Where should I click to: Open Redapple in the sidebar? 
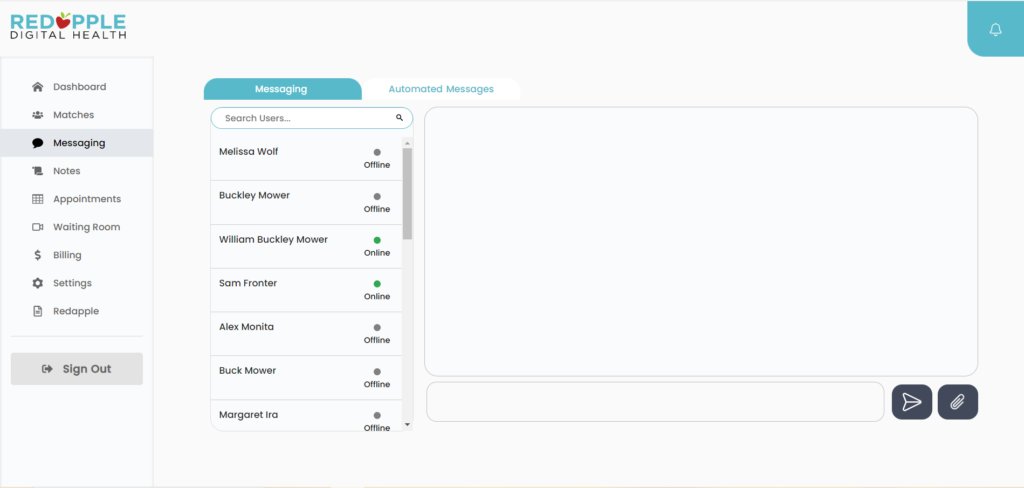(77, 312)
